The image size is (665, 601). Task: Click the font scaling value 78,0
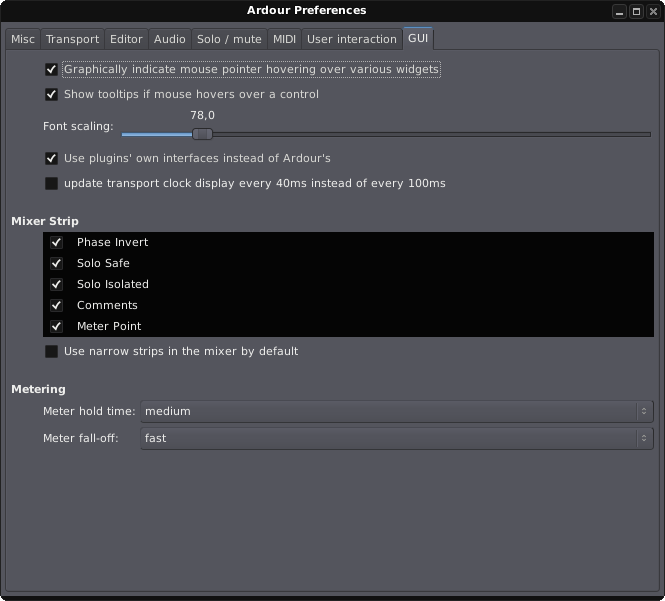point(202,115)
